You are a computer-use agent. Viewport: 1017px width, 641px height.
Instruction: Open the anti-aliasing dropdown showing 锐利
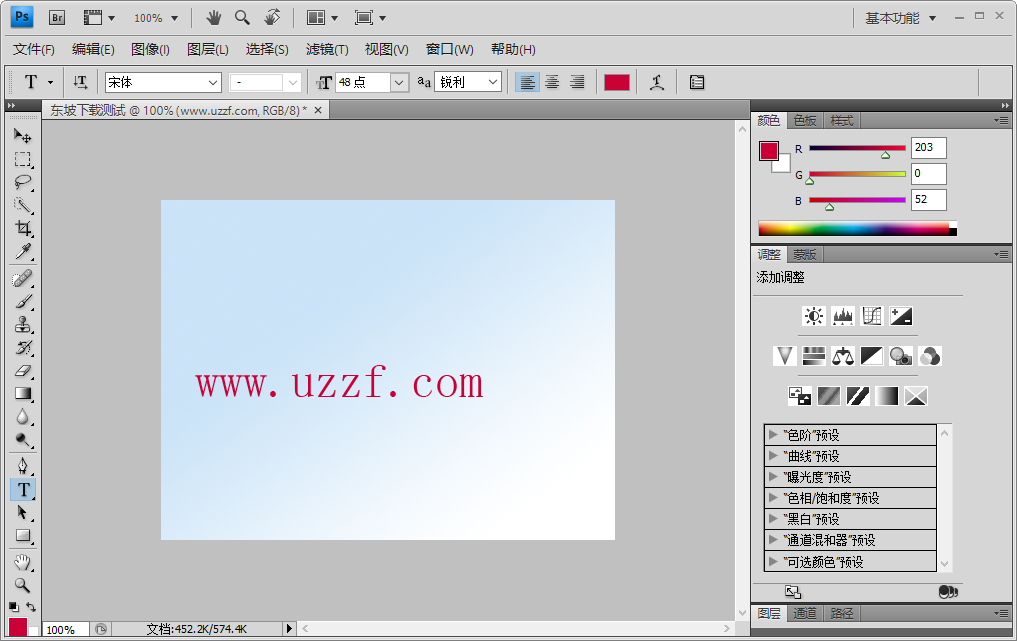[x=466, y=82]
